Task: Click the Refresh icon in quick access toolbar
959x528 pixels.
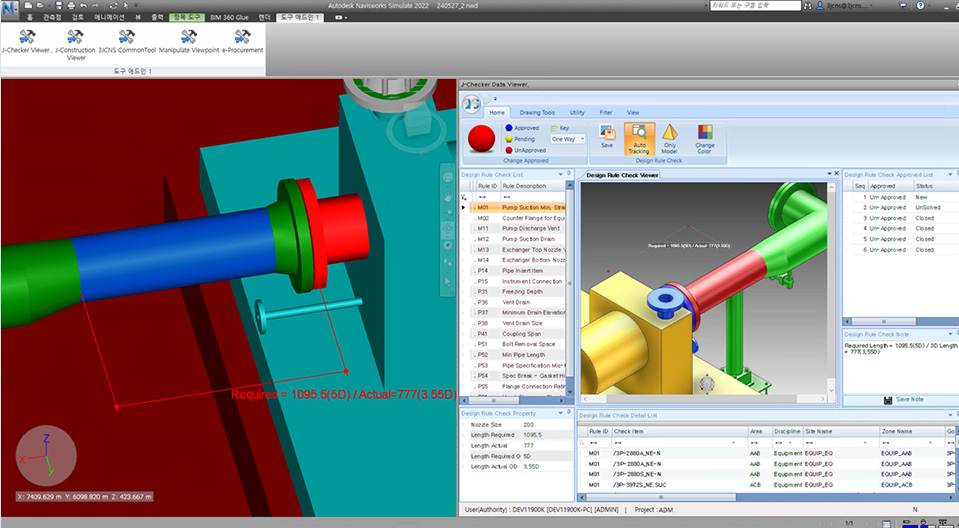Action: [113, 6]
